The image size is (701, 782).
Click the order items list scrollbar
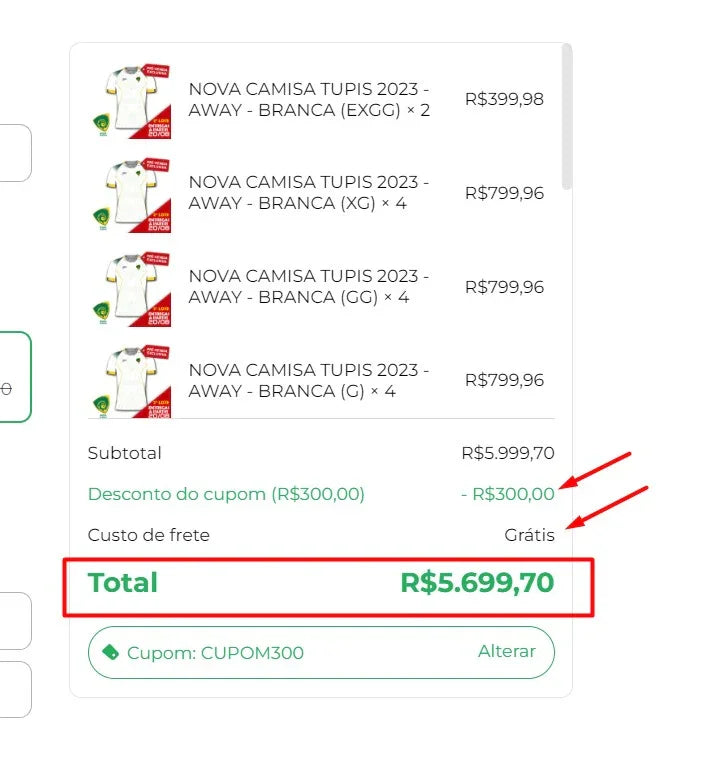[x=567, y=118]
